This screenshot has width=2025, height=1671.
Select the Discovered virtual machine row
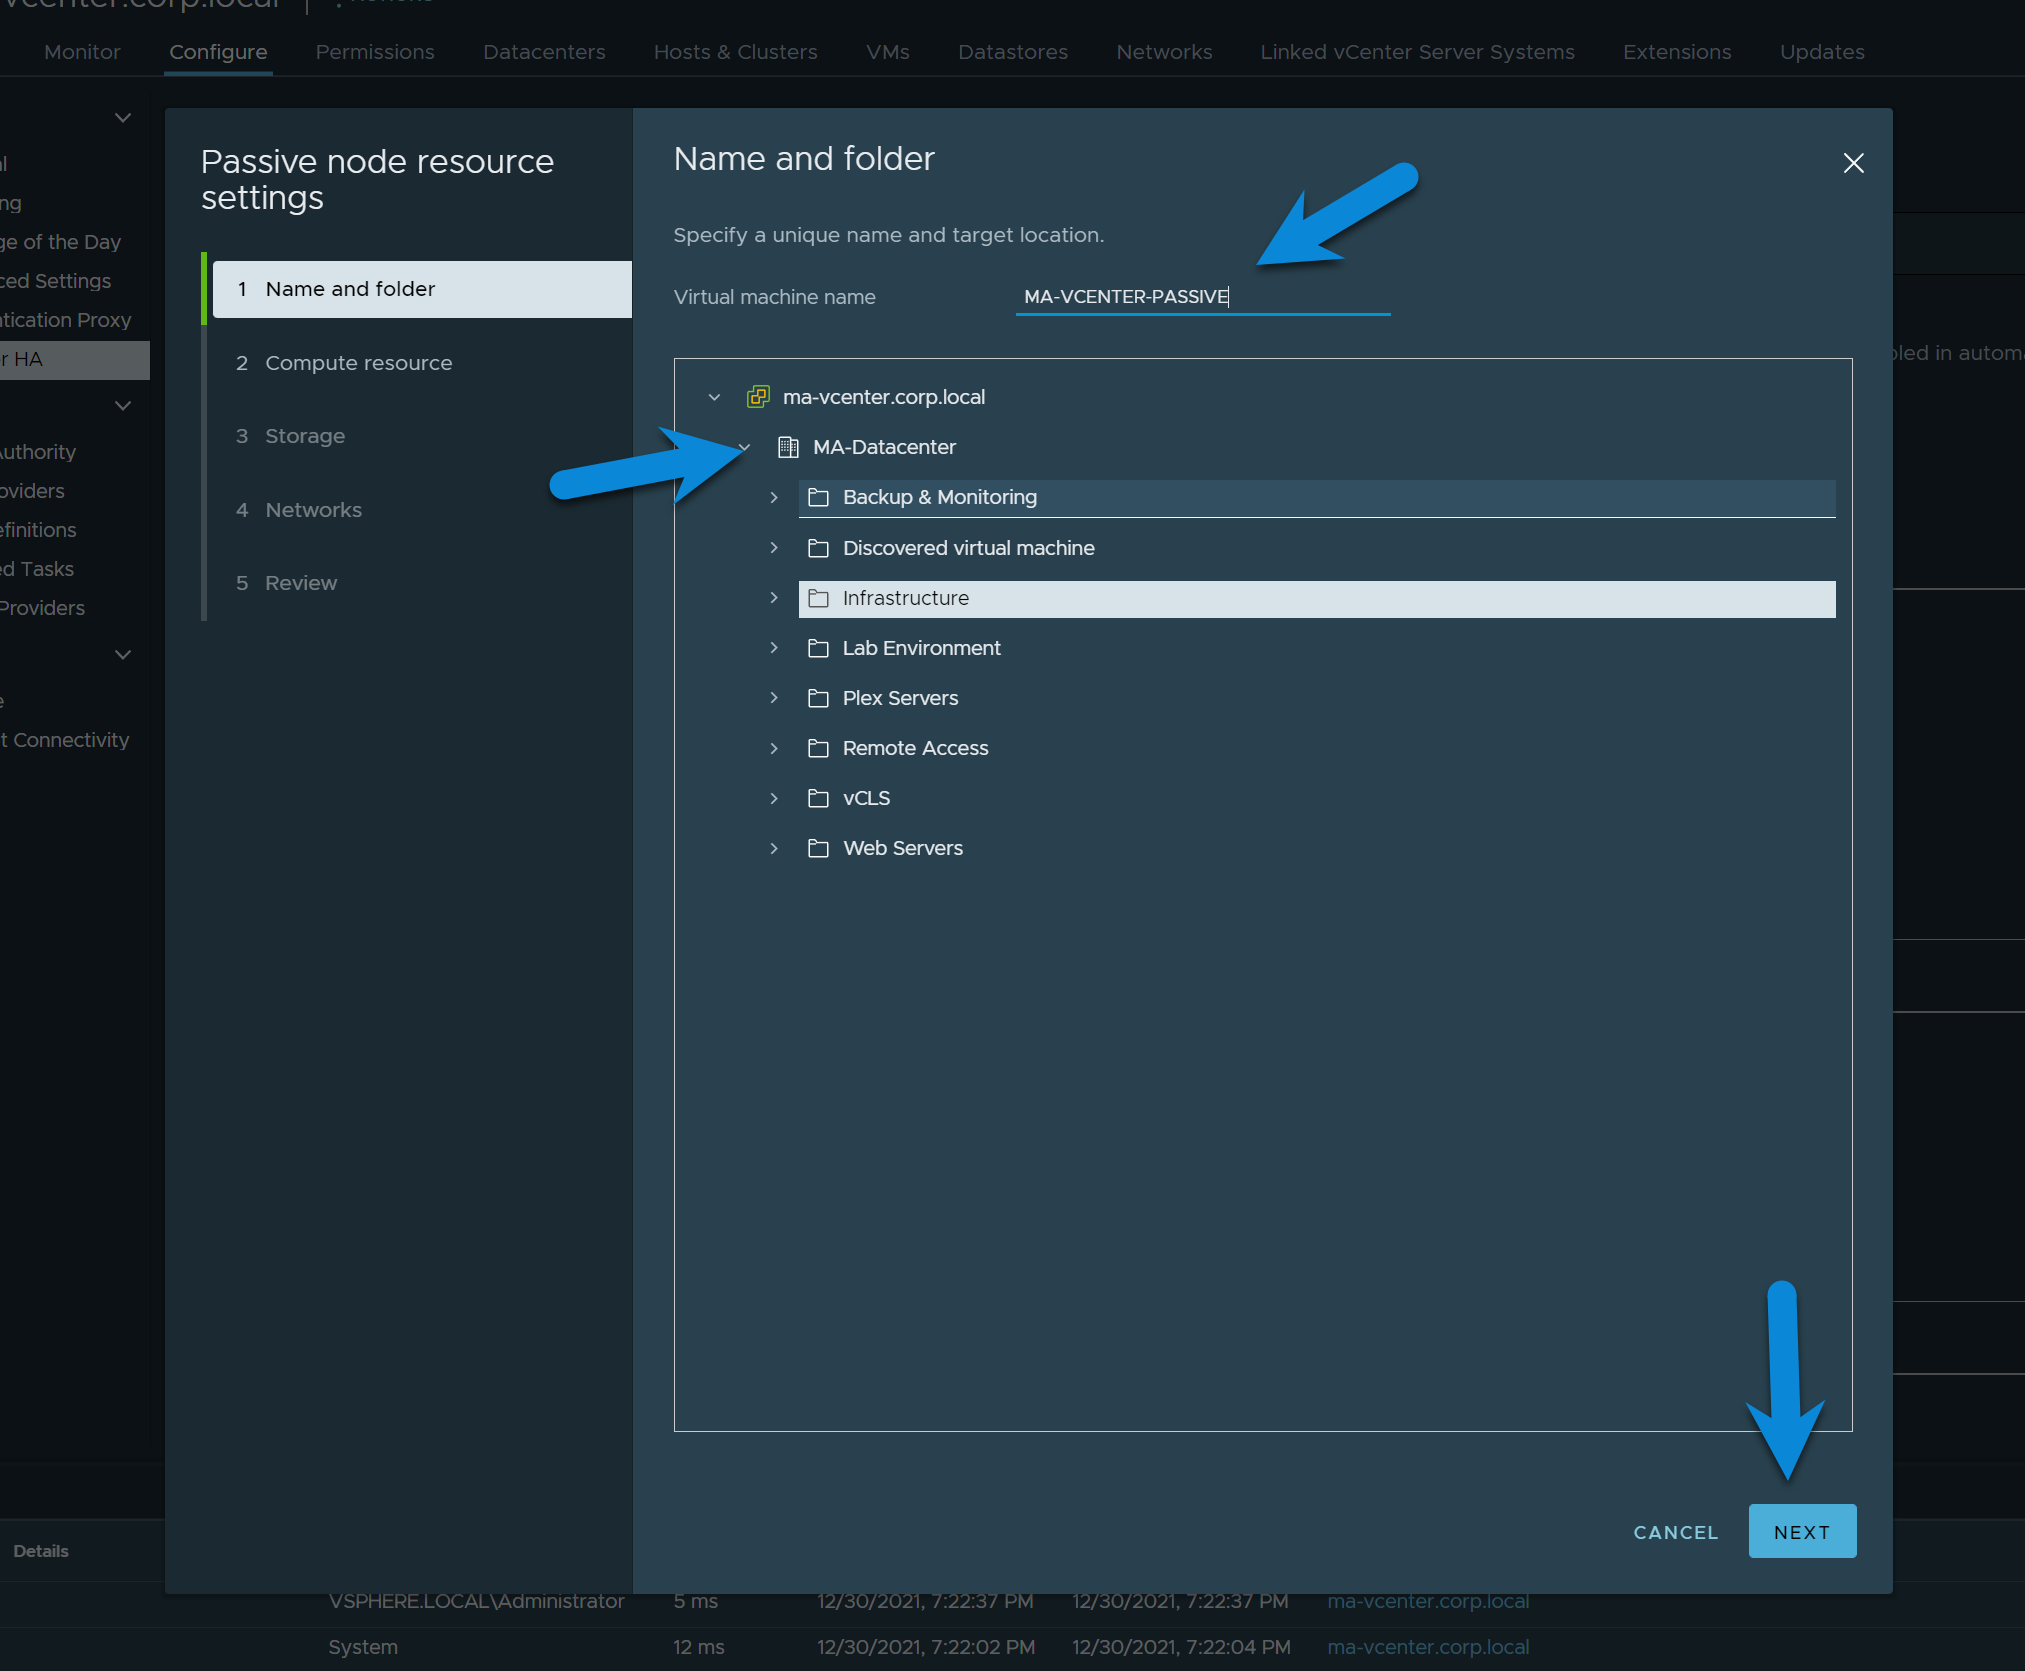1317,548
